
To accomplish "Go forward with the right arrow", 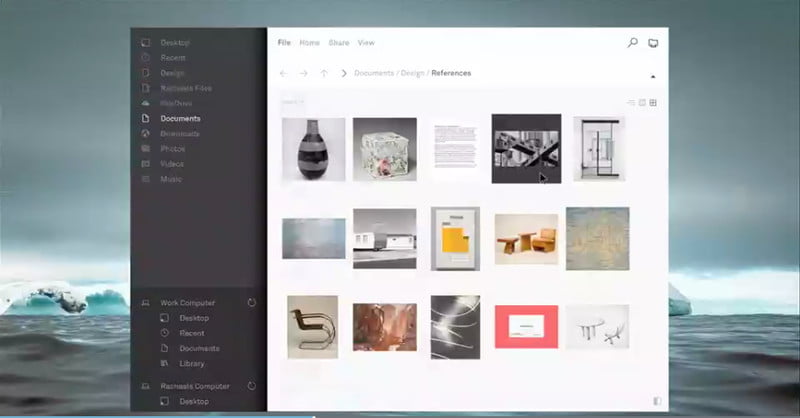I will pos(304,73).
